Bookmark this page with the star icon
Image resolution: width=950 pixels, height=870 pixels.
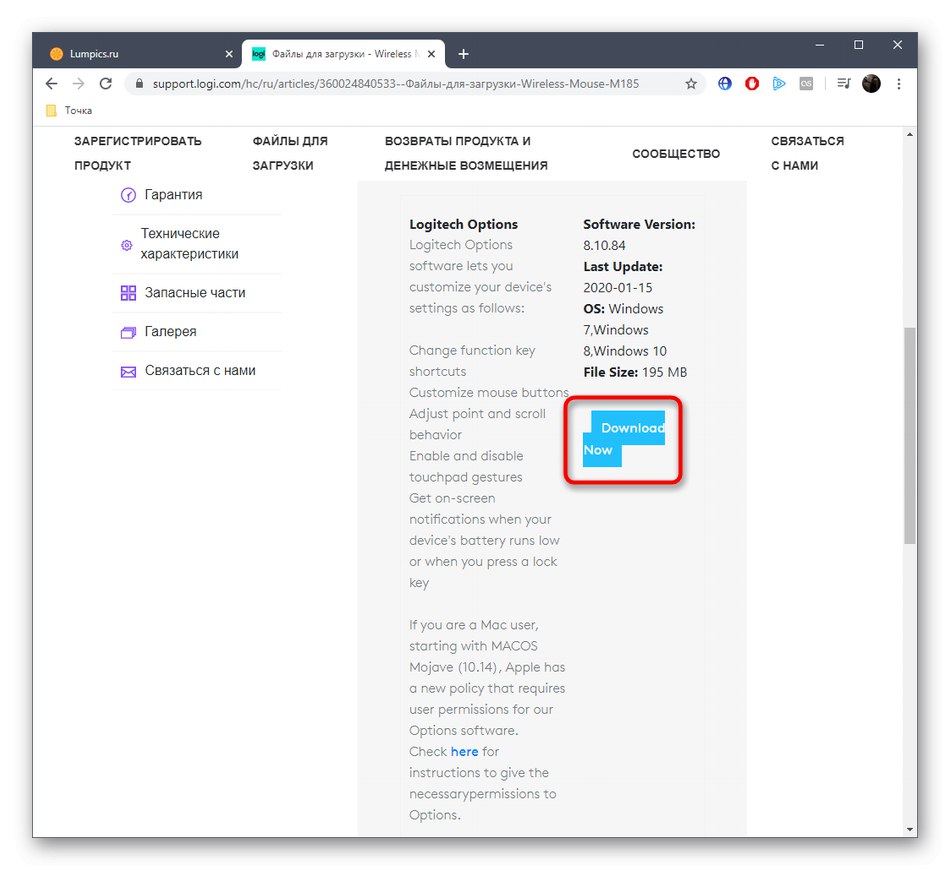click(x=691, y=84)
